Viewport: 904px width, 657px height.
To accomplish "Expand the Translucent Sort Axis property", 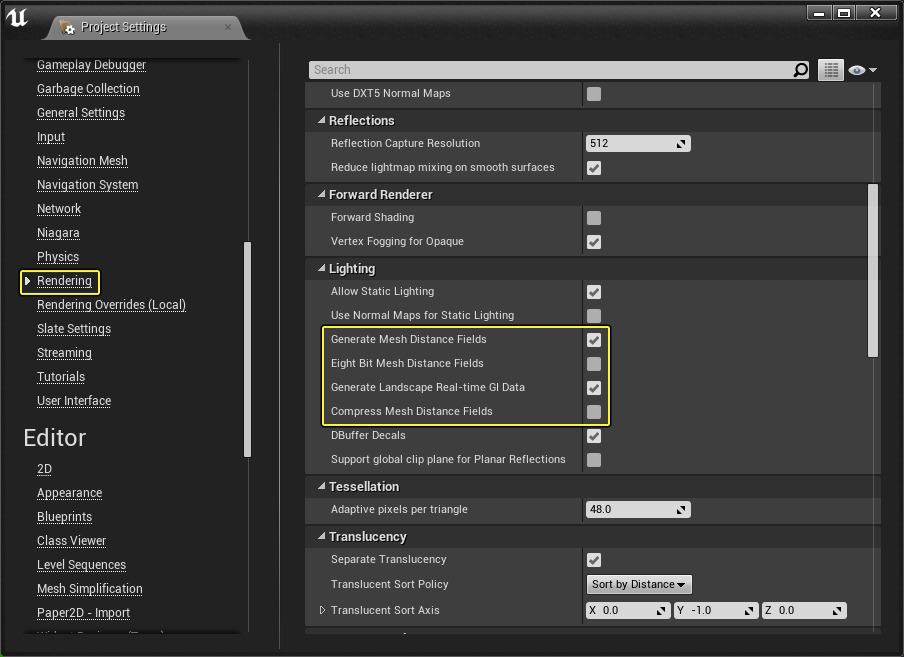I will pyautogui.click(x=322, y=610).
